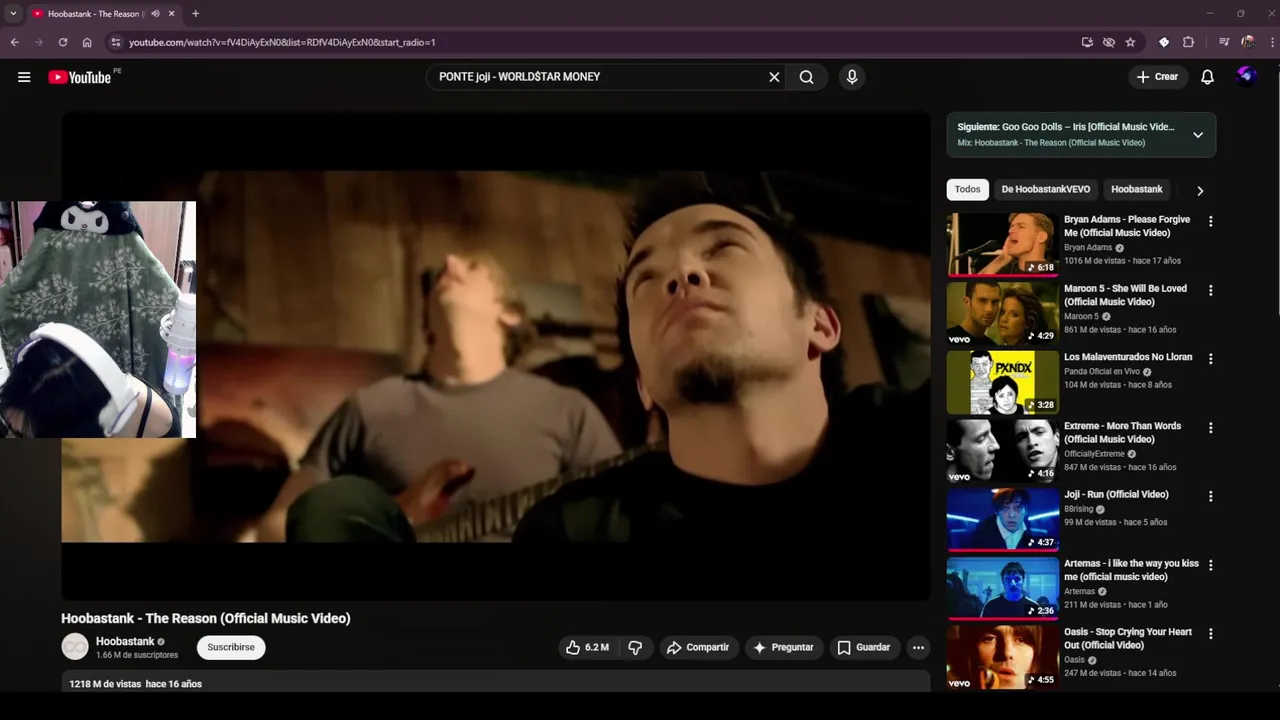Viewport: 1280px width, 720px height.
Task: Open the Joji Run thumbnail
Action: point(1002,520)
